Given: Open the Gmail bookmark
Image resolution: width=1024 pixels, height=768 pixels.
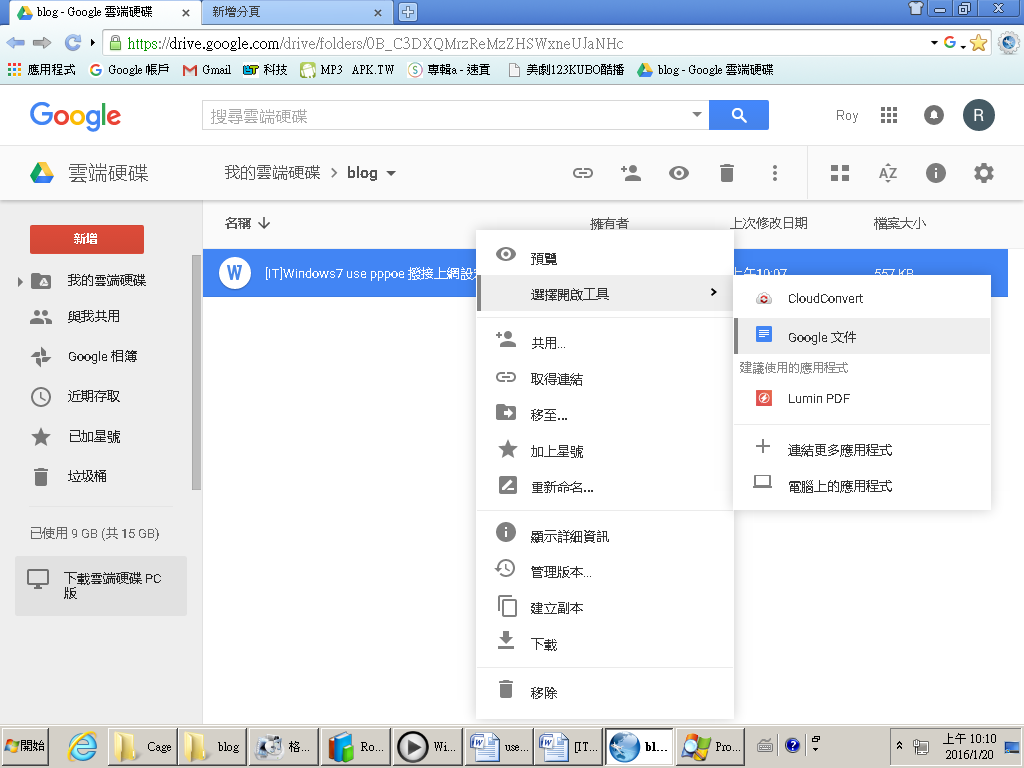Looking at the screenshot, I should pyautogui.click(x=207, y=70).
